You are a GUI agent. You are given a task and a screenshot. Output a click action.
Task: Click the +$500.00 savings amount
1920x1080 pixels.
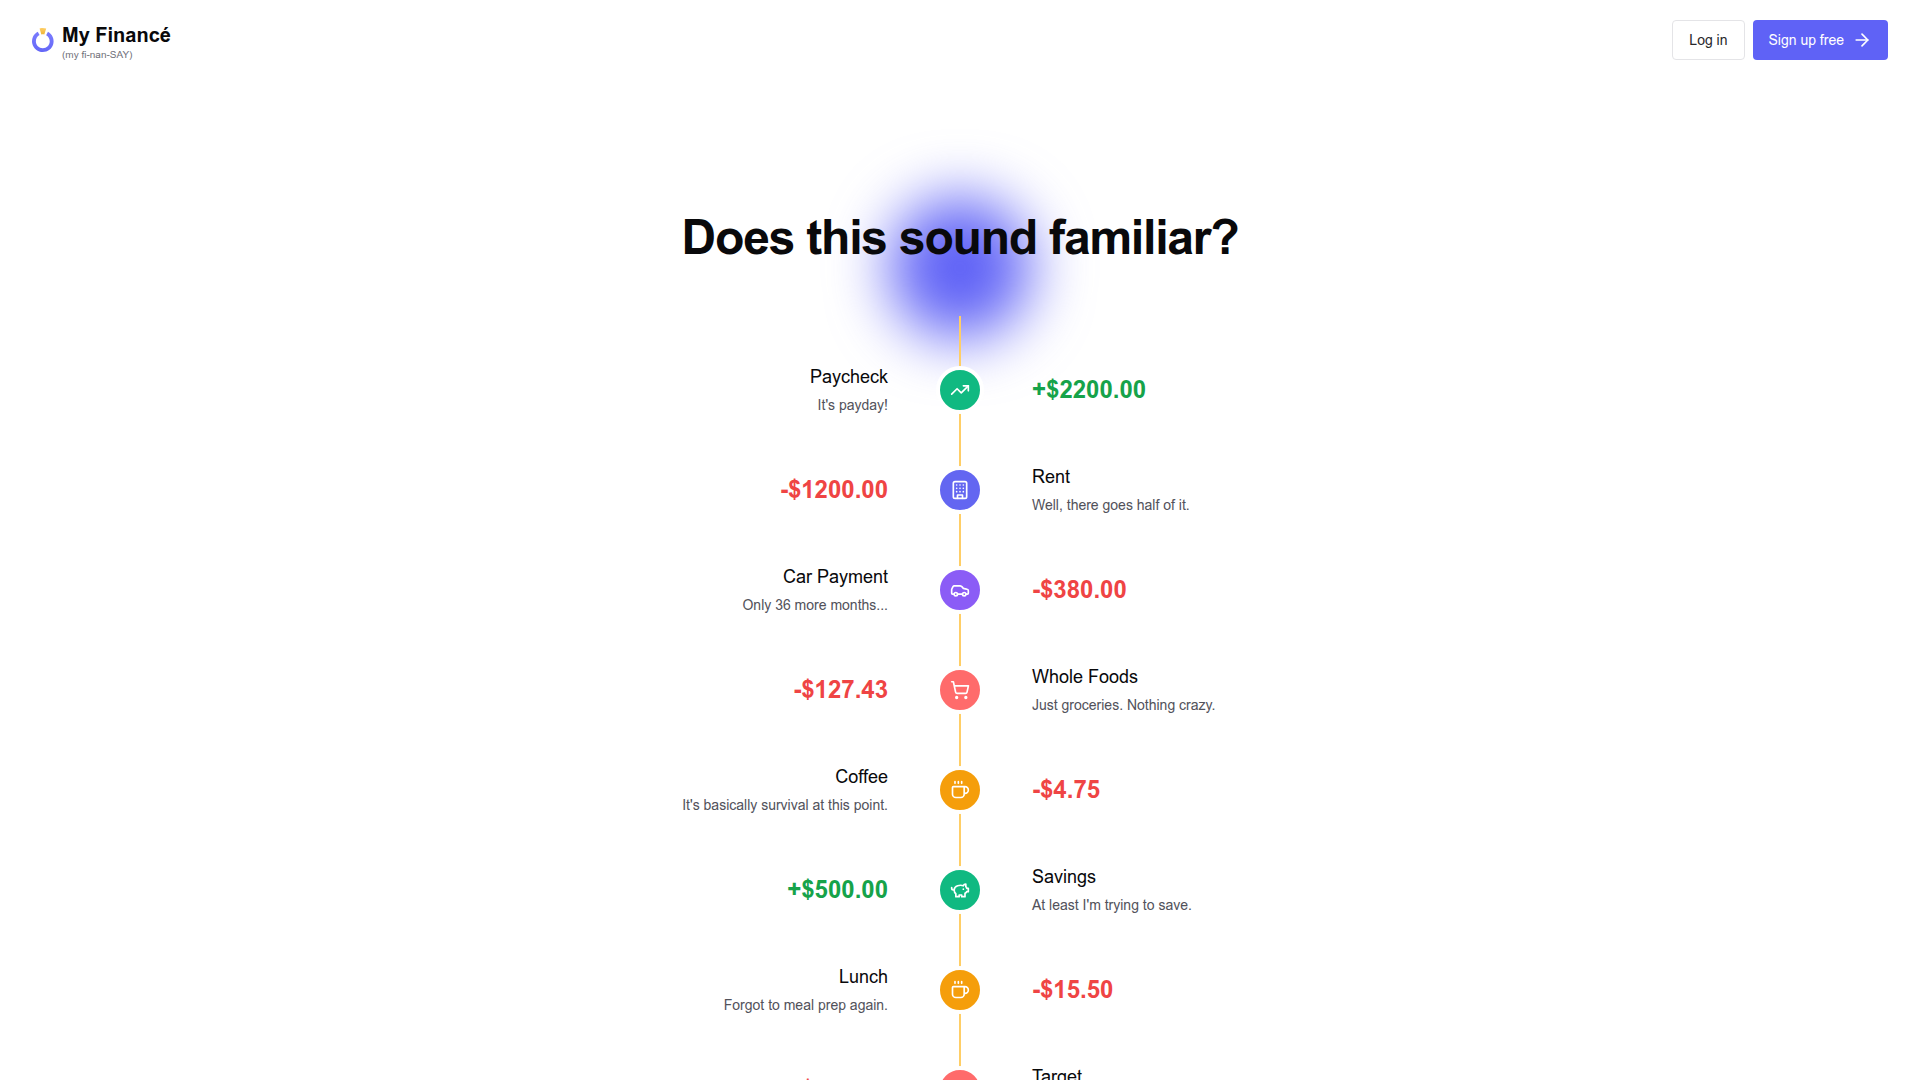[x=837, y=890]
